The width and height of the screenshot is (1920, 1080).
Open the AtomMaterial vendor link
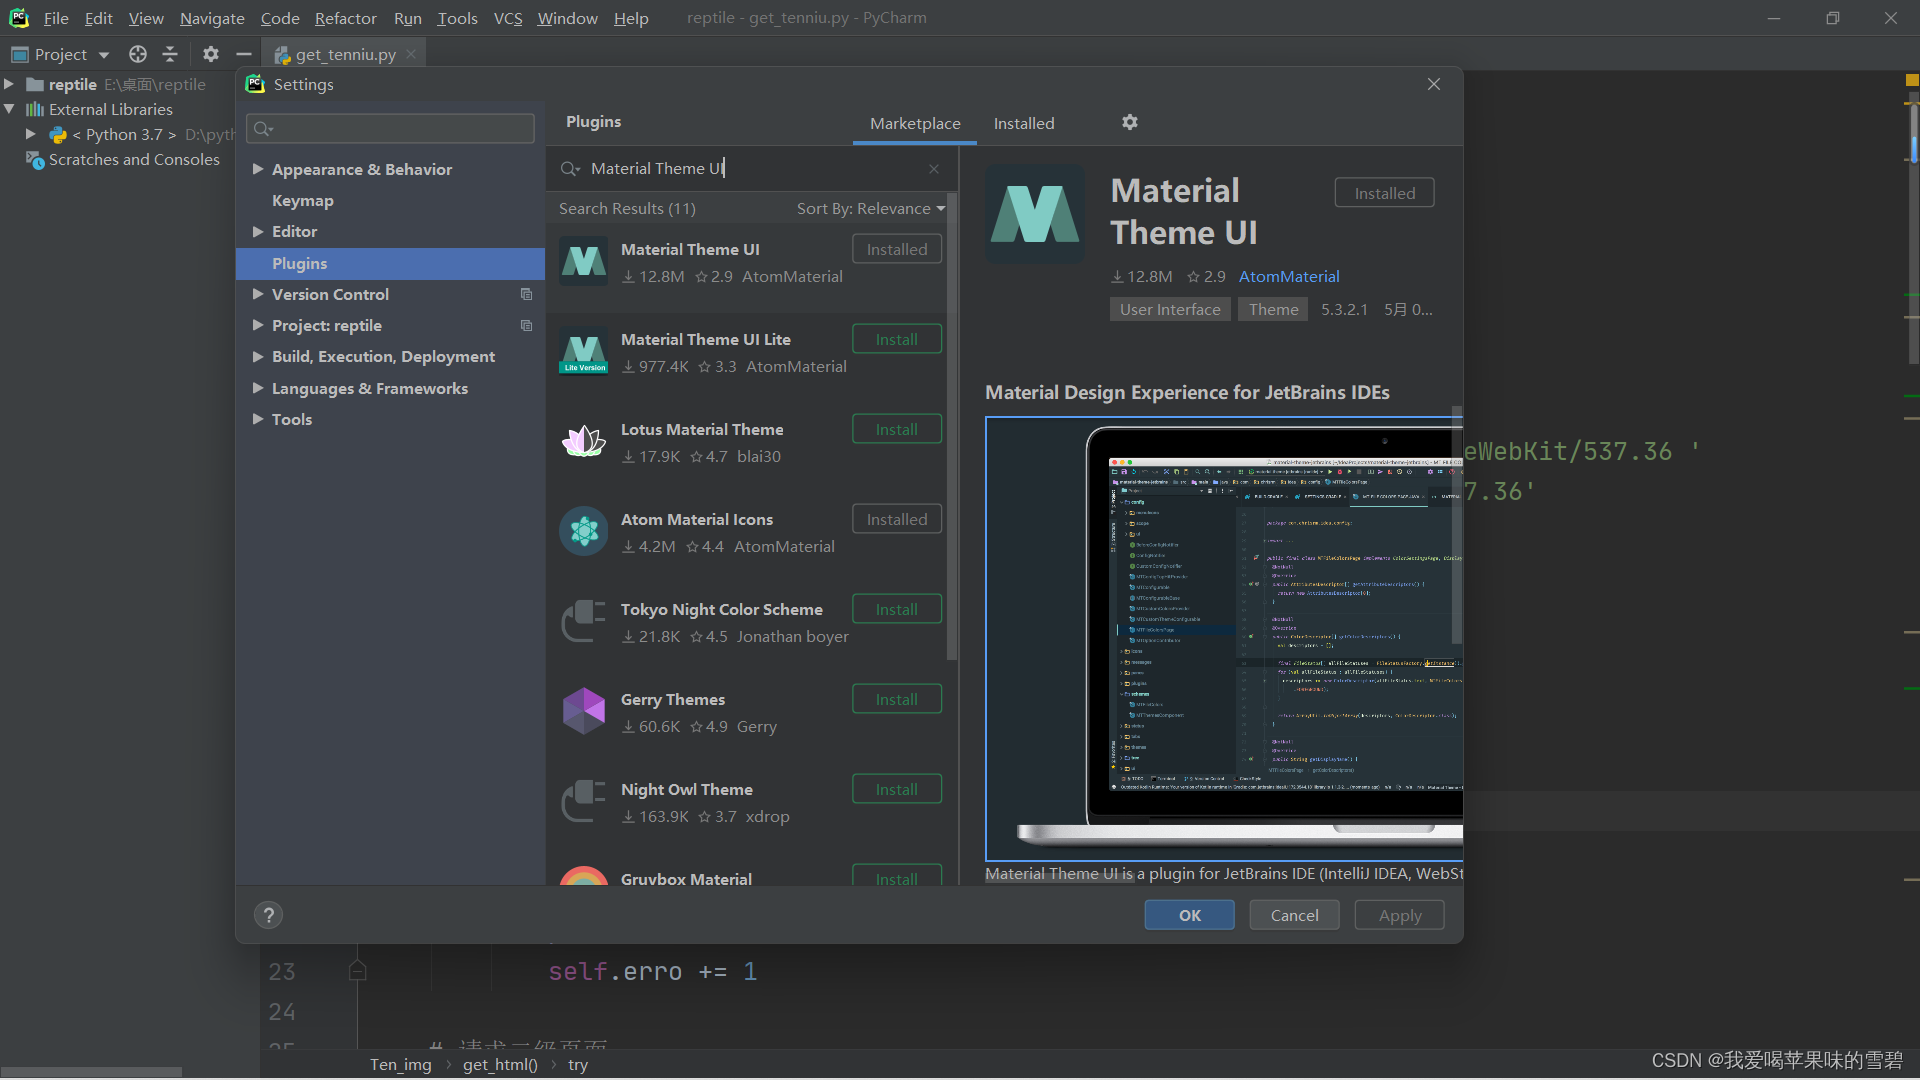[1288, 276]
